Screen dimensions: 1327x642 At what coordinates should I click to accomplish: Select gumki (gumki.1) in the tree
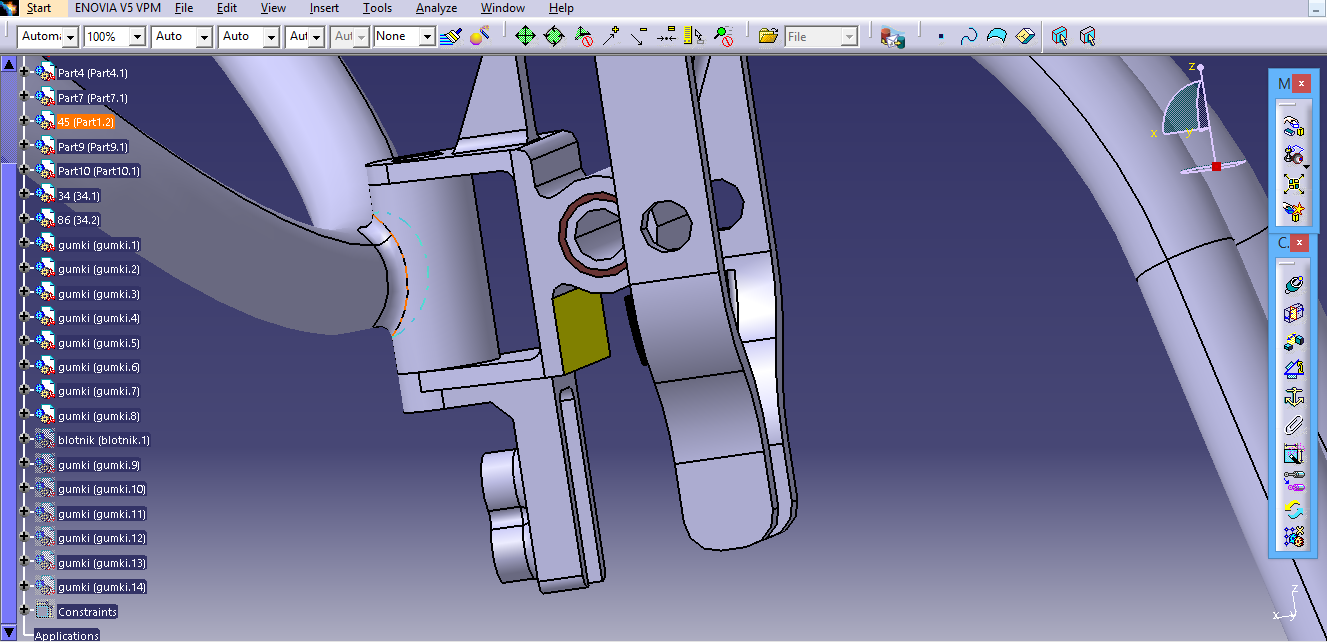pyautogui.click(x=99, y=245)
